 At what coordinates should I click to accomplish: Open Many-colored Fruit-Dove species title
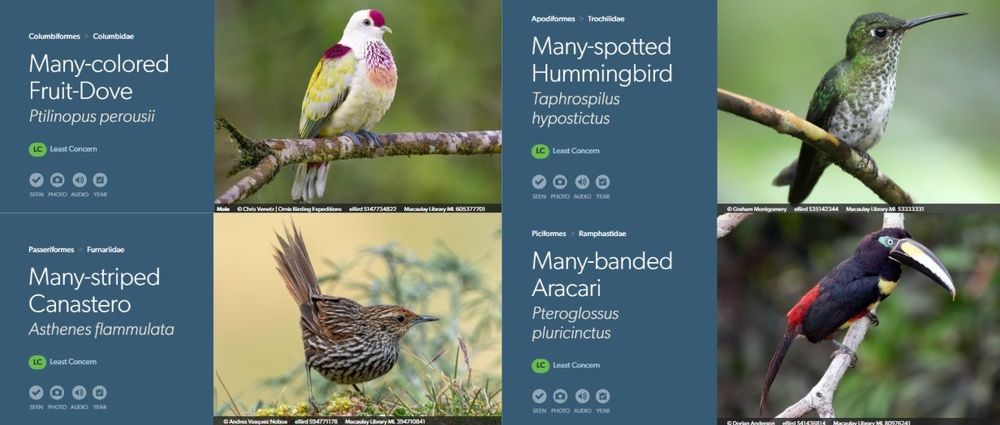coord(99,77)
